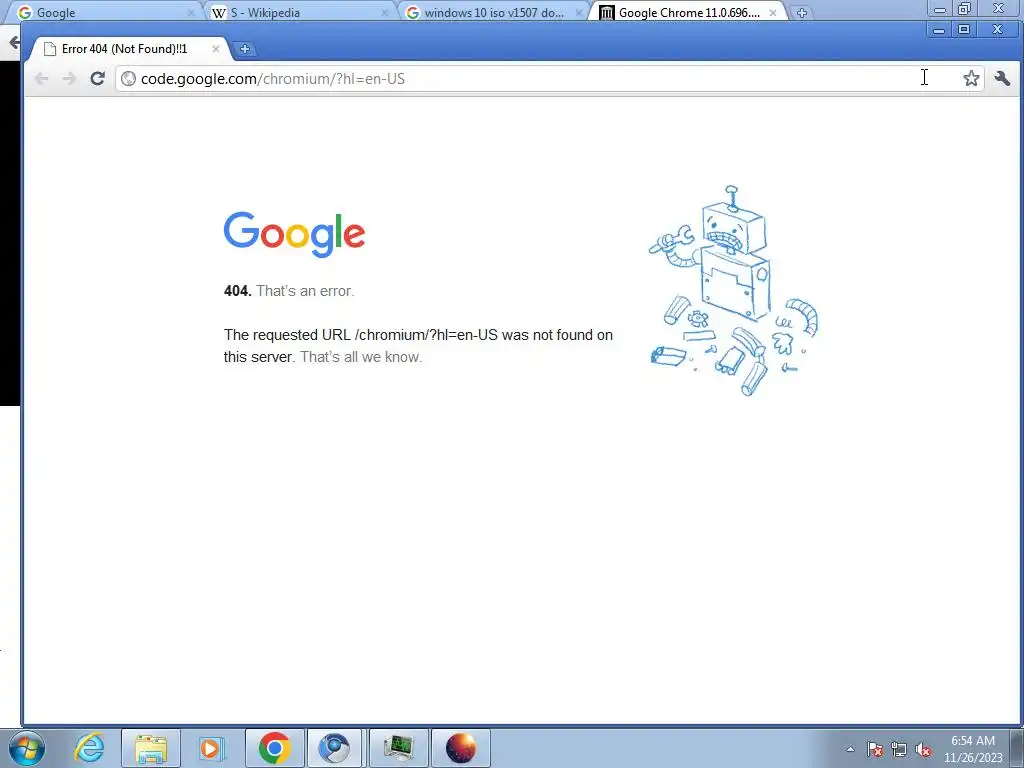Close the Error 404 (Not Found) tab
Image resolution: width=1024 pixels, height=768 pixels.
(216, 49)
